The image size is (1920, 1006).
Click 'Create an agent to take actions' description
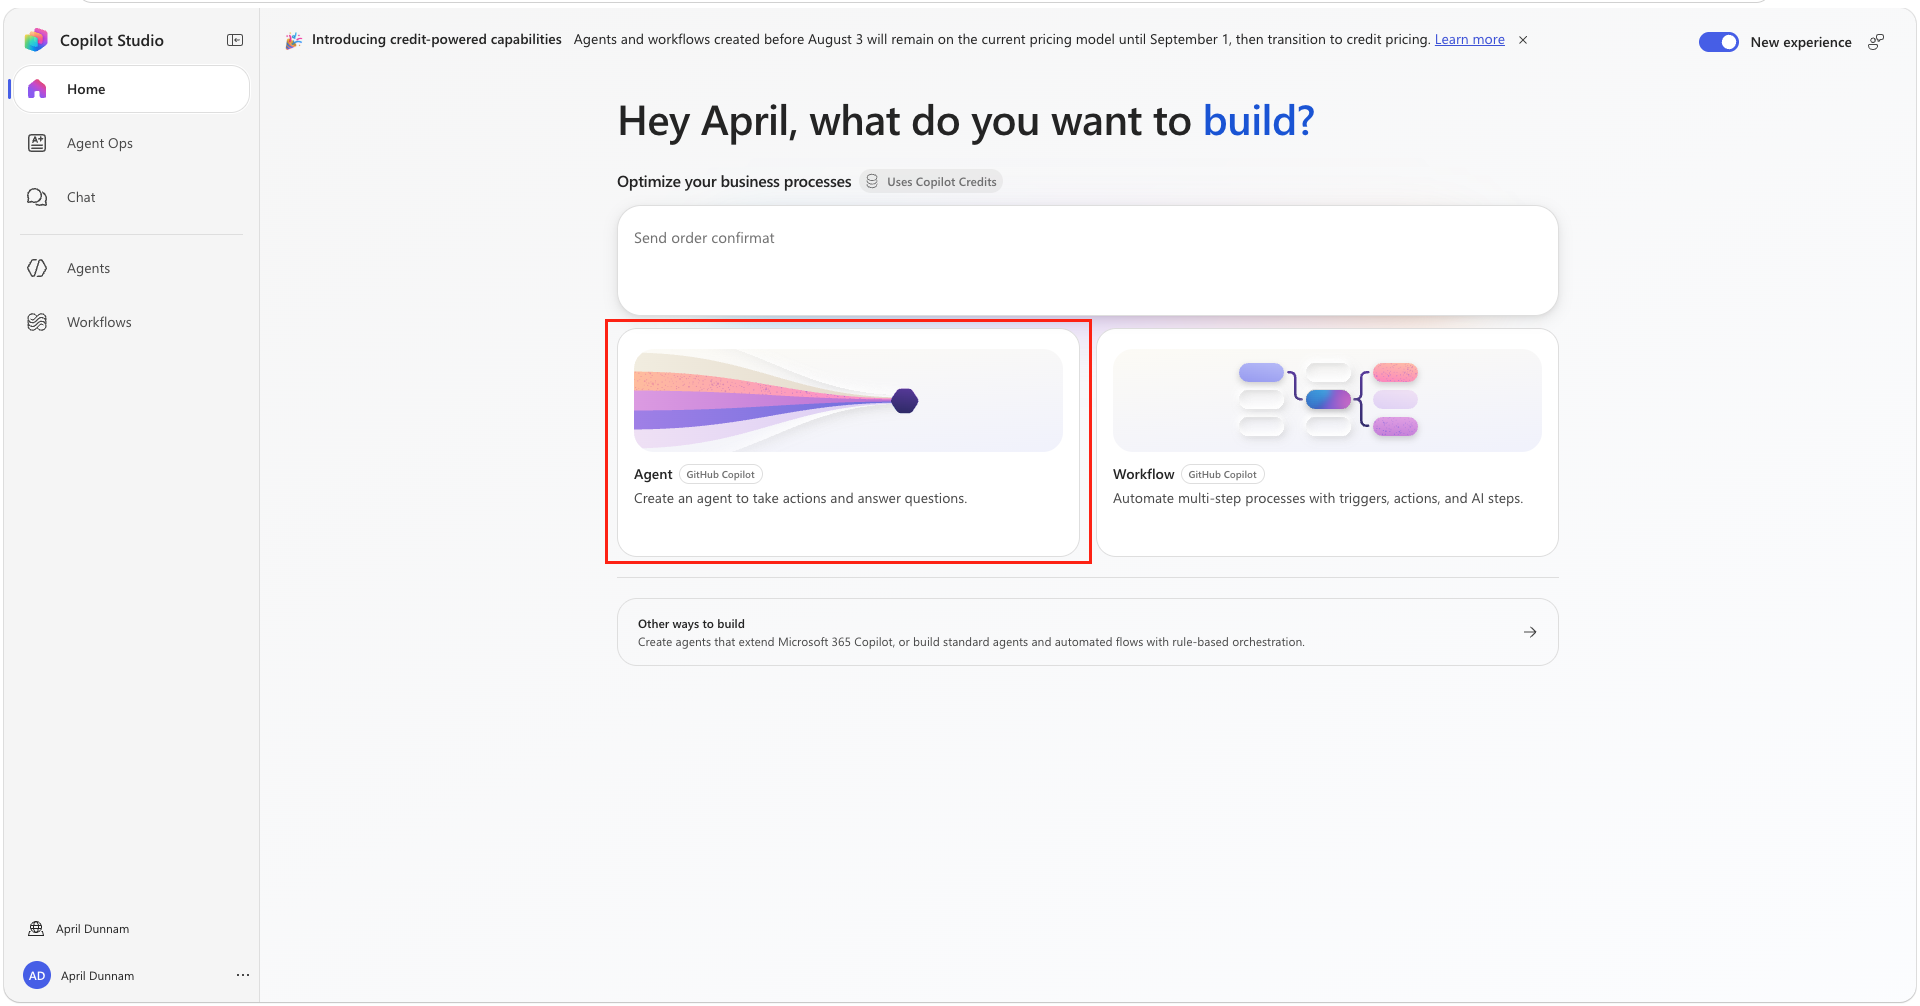[800, 499]
